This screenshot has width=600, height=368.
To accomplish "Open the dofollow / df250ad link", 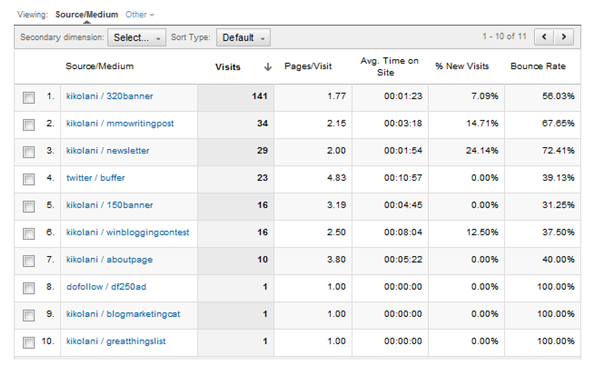I will tap(106, 287).
